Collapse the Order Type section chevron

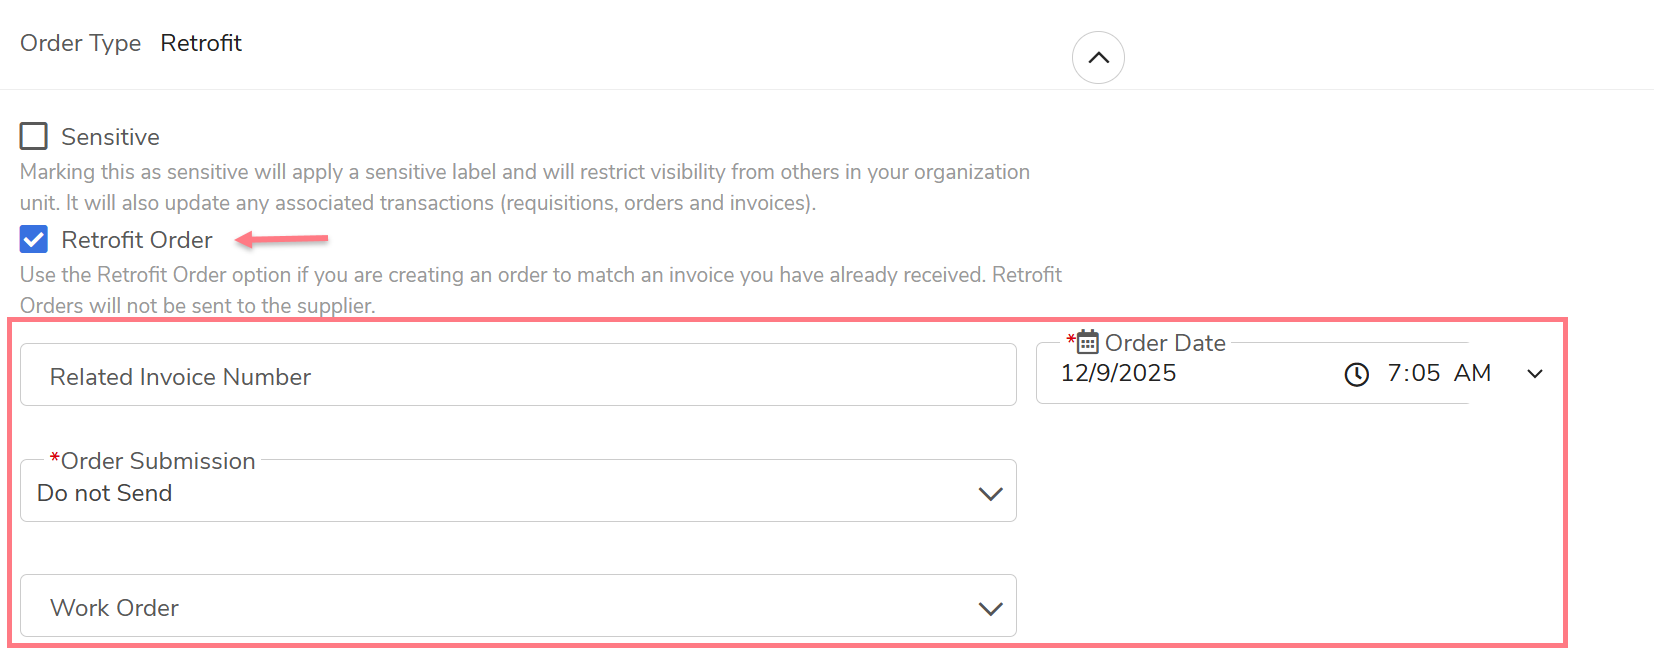1098,58
